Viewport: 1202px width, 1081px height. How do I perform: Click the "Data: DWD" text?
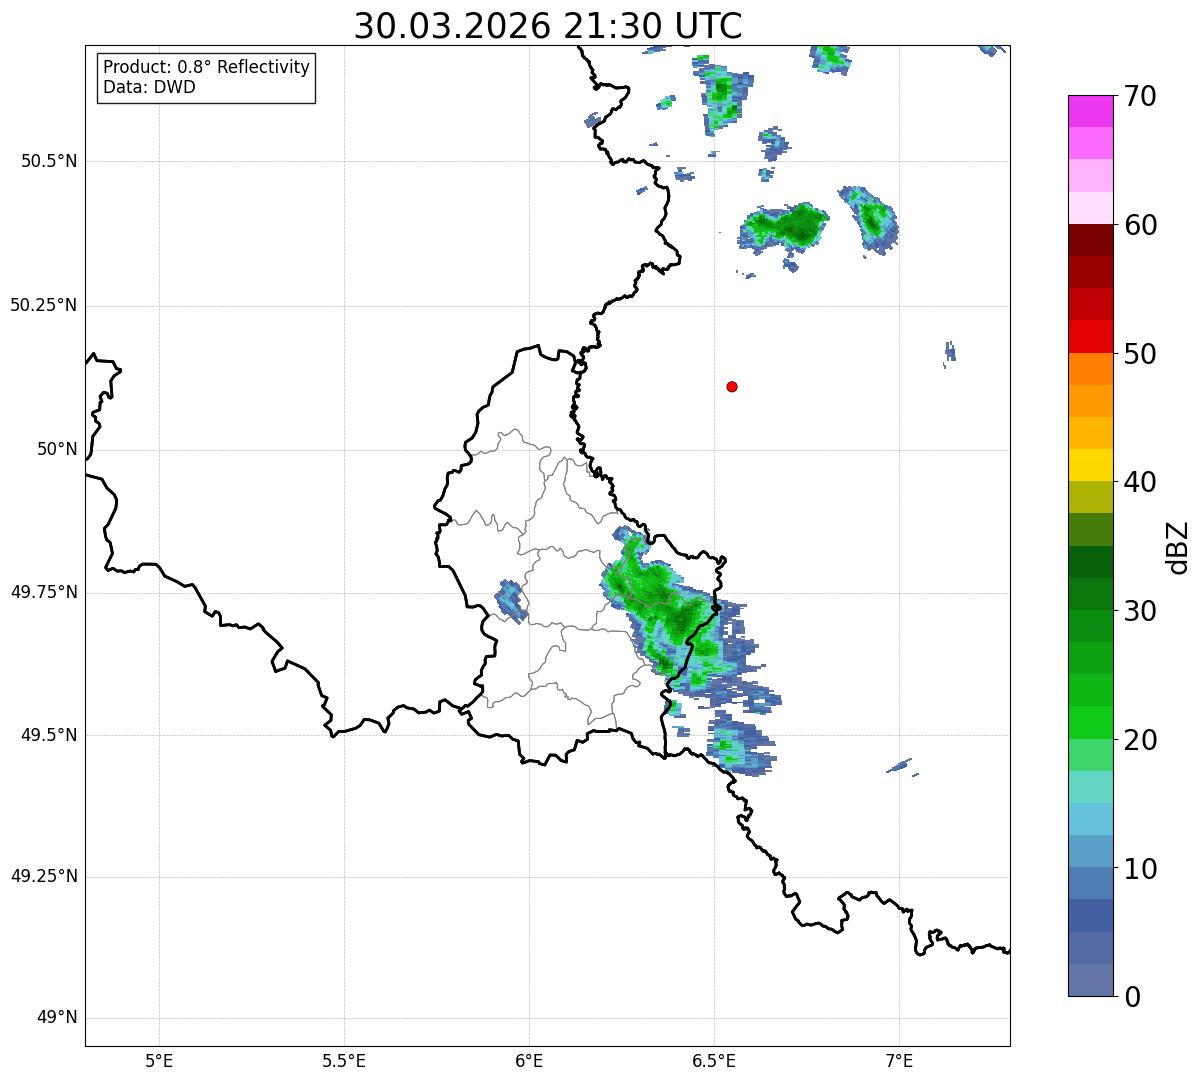[x=149, y=87]
